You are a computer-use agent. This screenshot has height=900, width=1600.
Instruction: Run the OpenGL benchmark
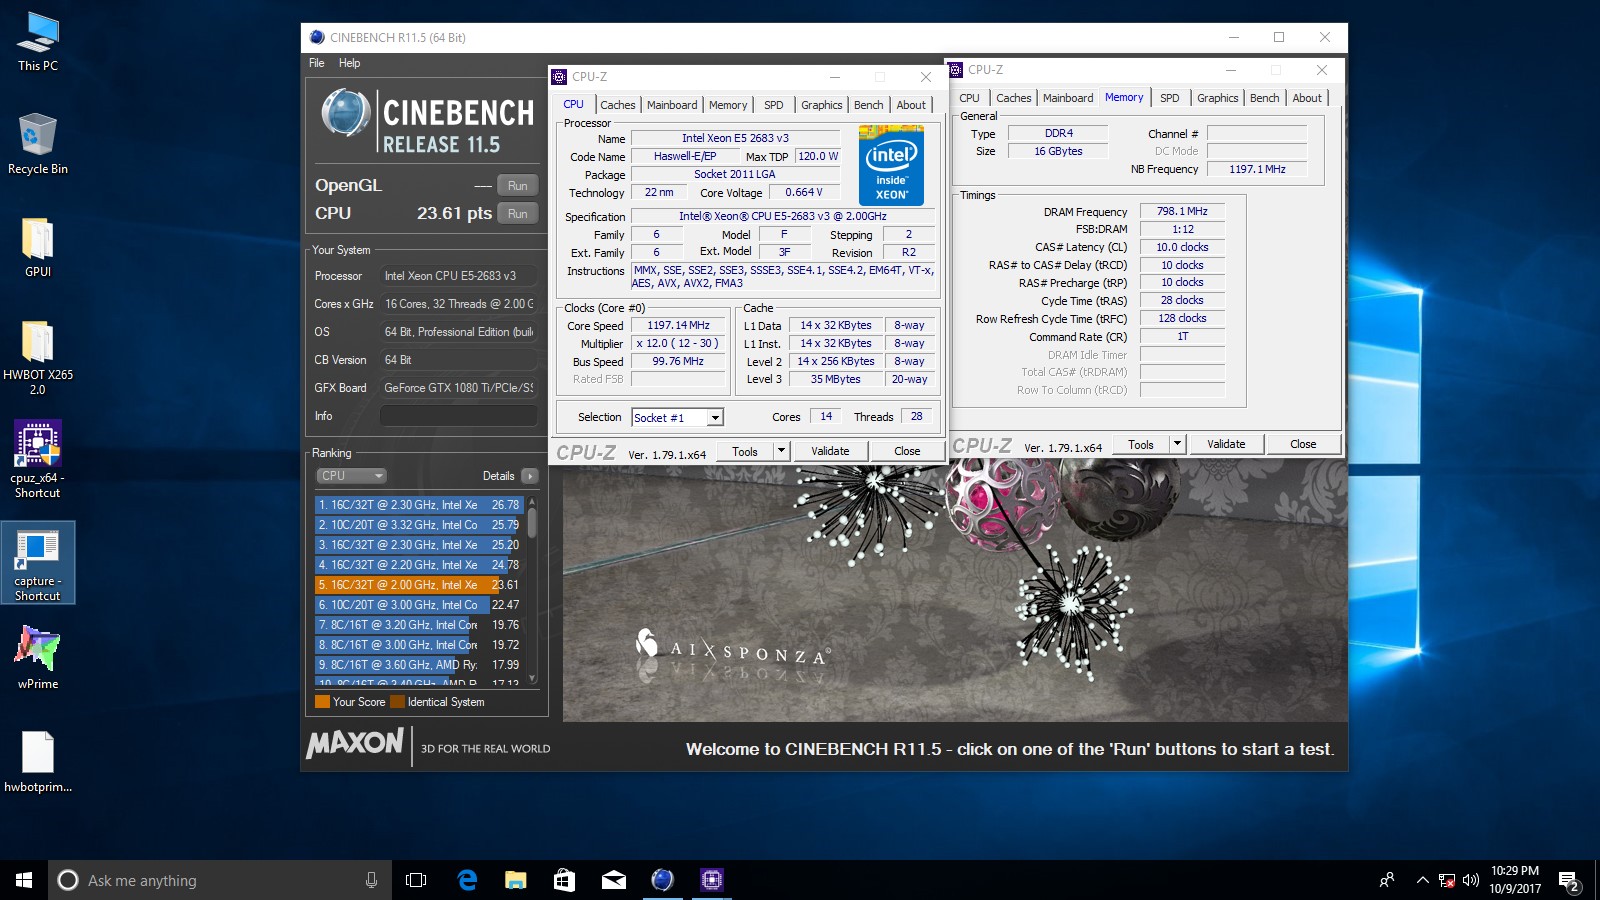point(518,186)
